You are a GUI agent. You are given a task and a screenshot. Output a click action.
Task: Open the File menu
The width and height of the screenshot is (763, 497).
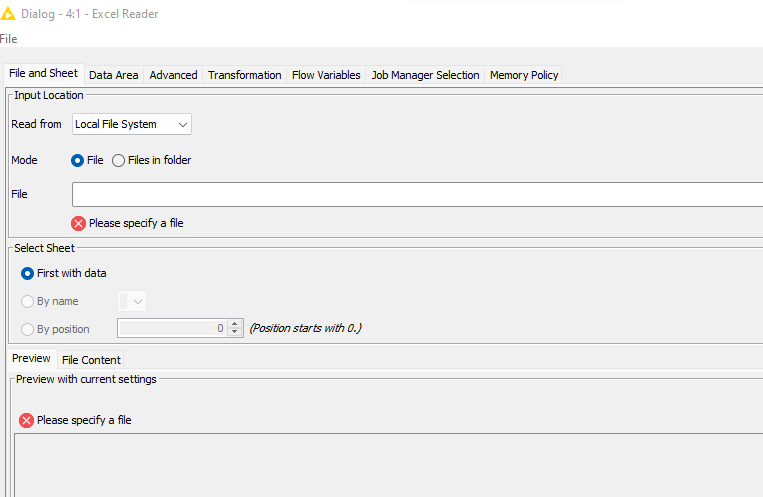coord(8,39)
